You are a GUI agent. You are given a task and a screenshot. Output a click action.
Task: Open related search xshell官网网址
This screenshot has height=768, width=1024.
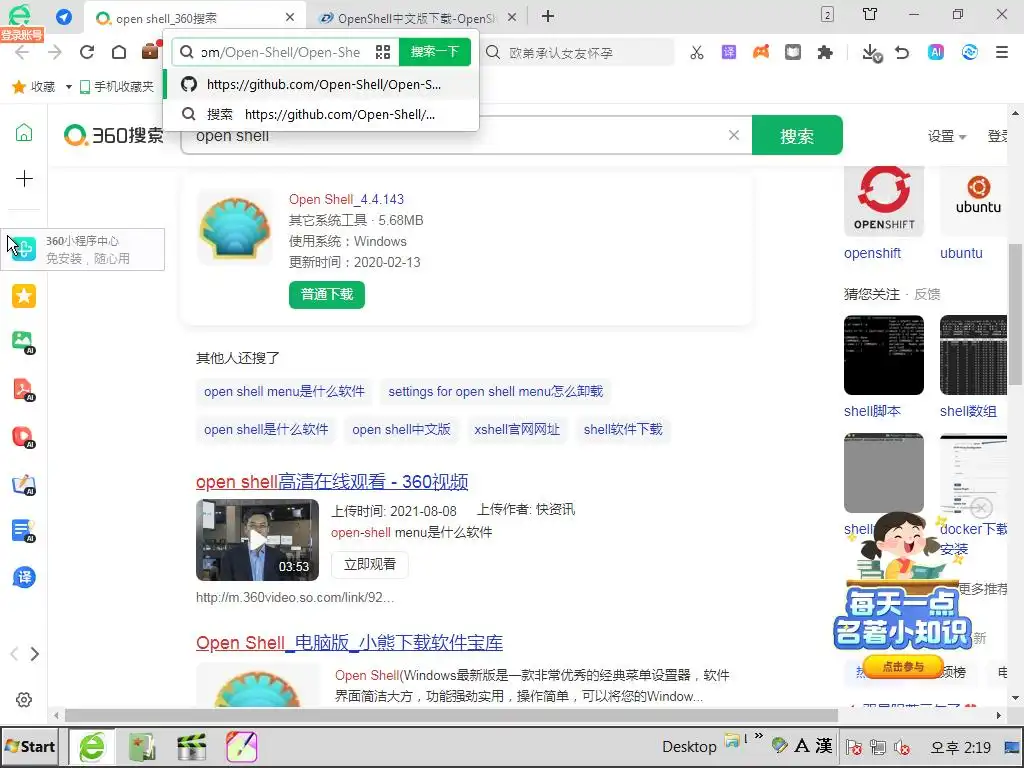(517, 430)
